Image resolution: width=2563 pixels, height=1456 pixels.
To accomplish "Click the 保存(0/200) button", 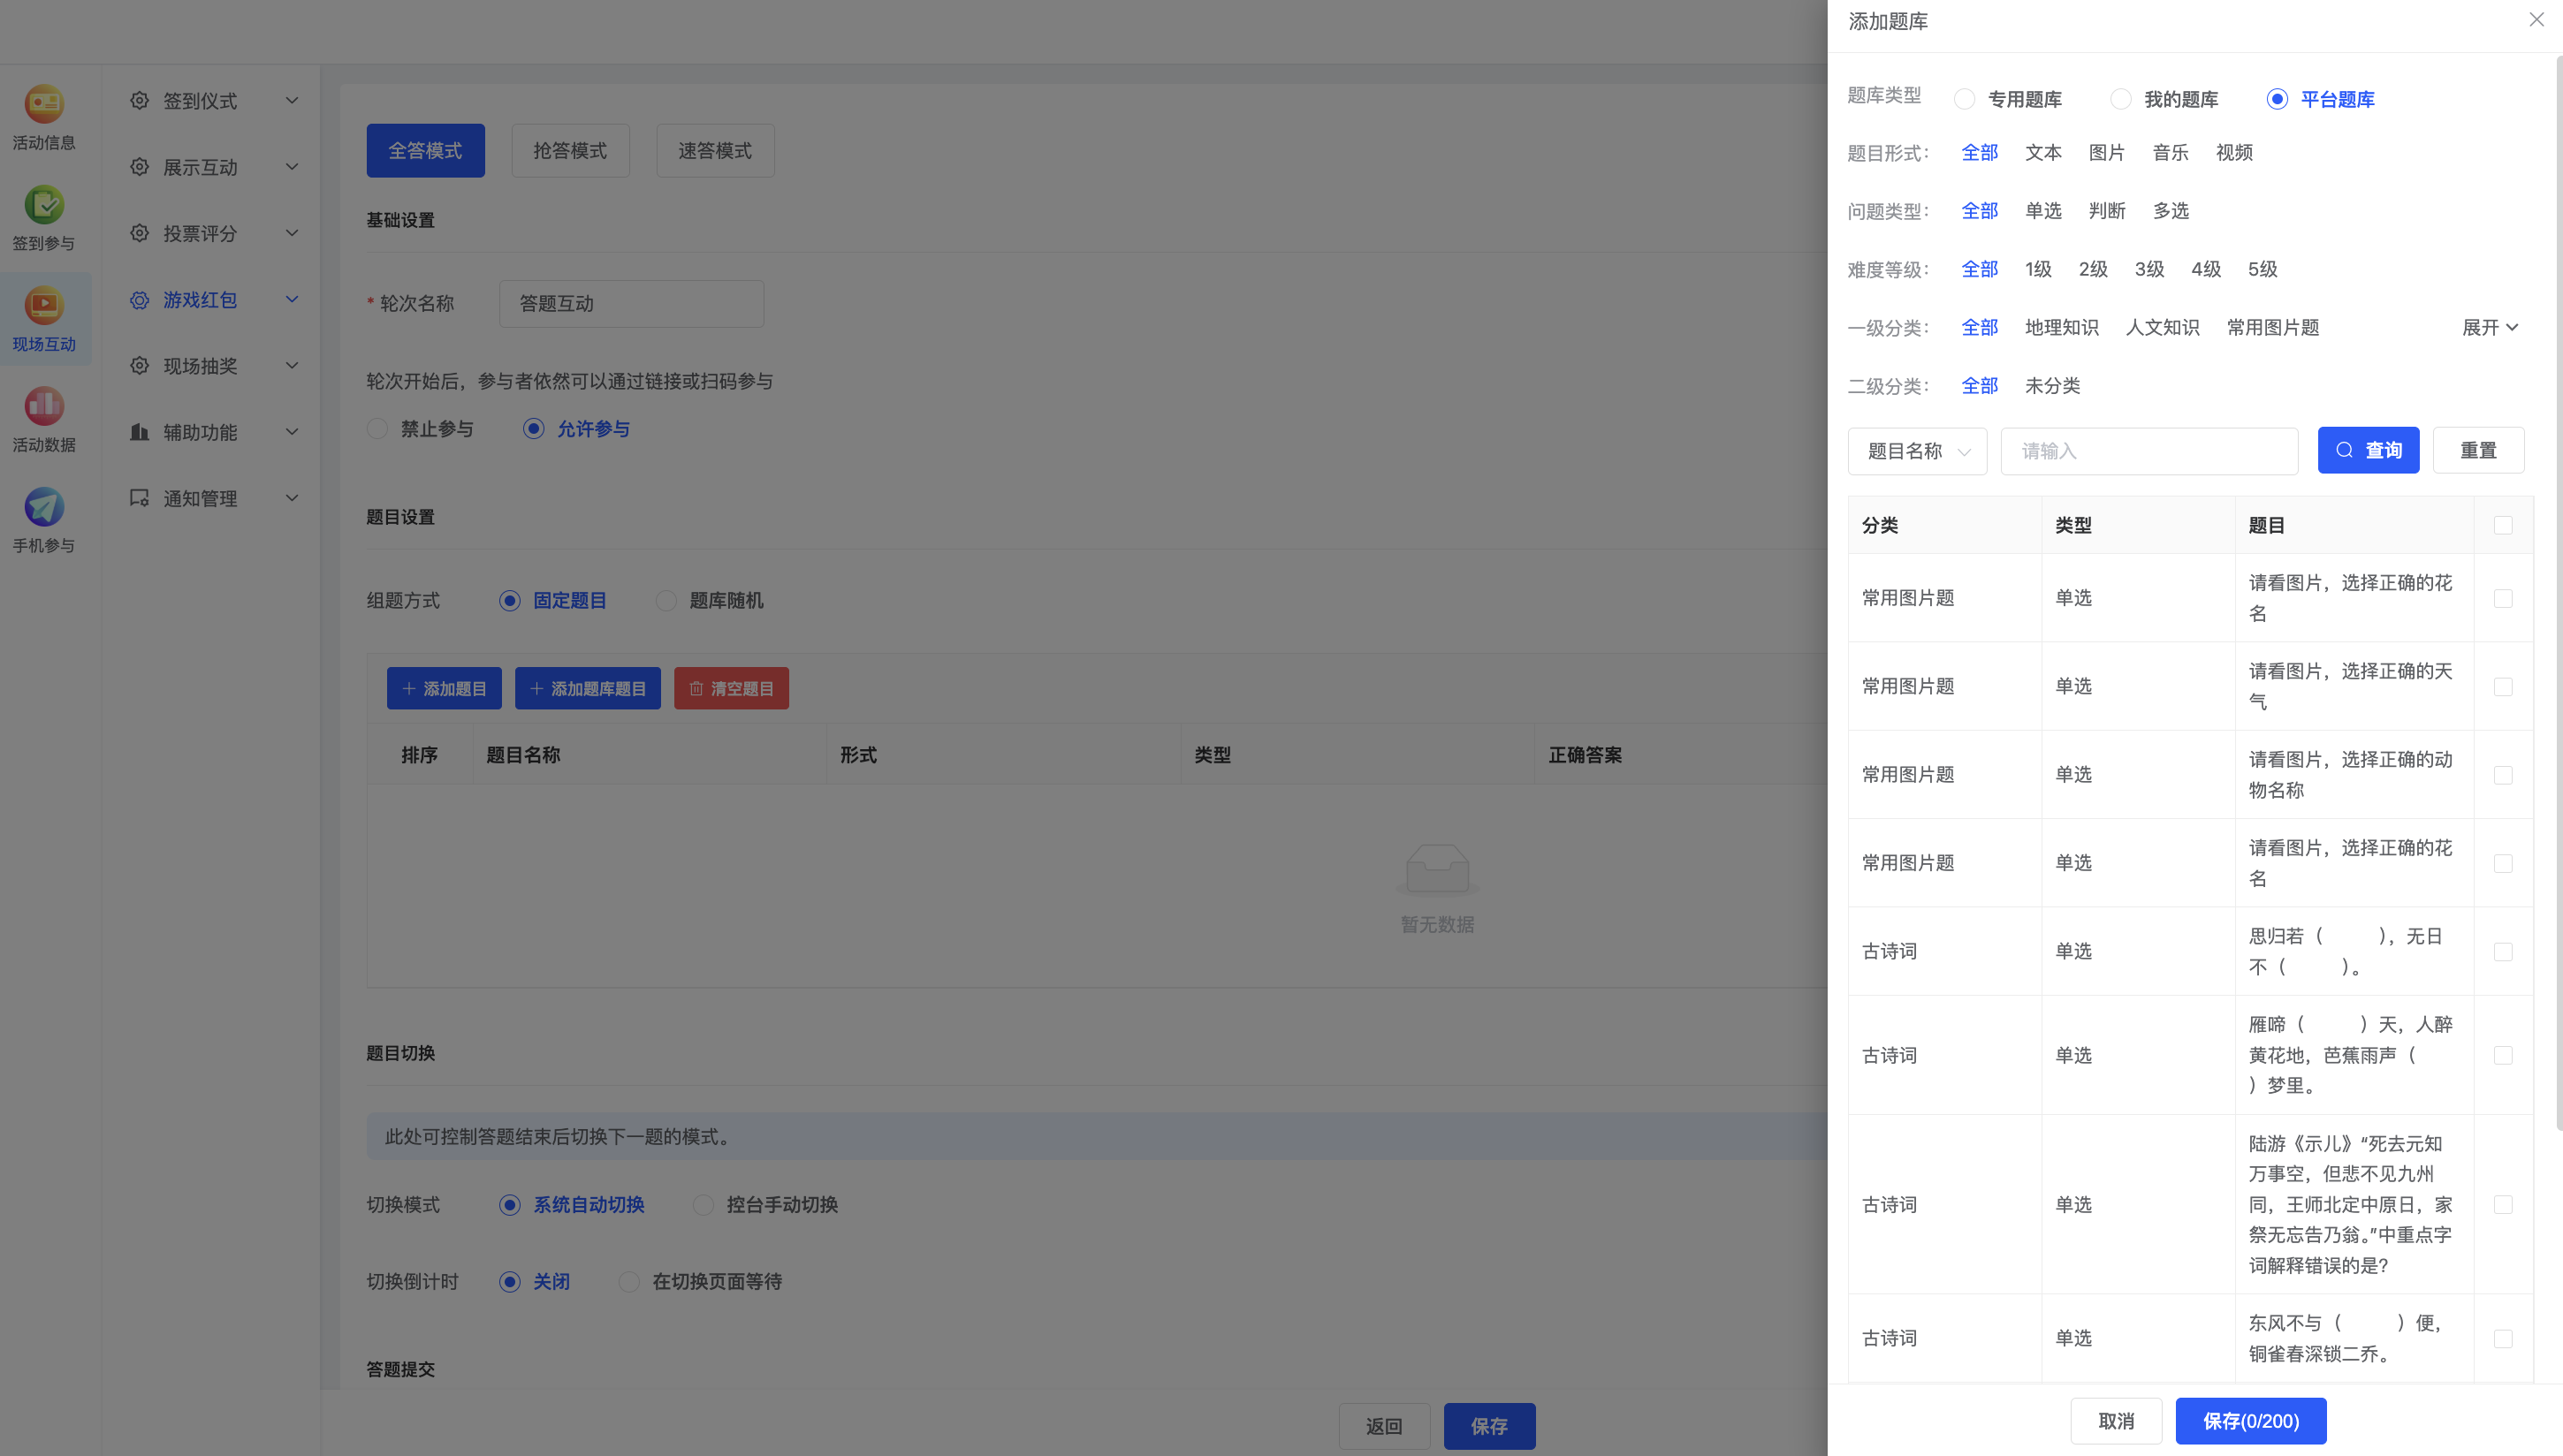I will point(2251,1421).
